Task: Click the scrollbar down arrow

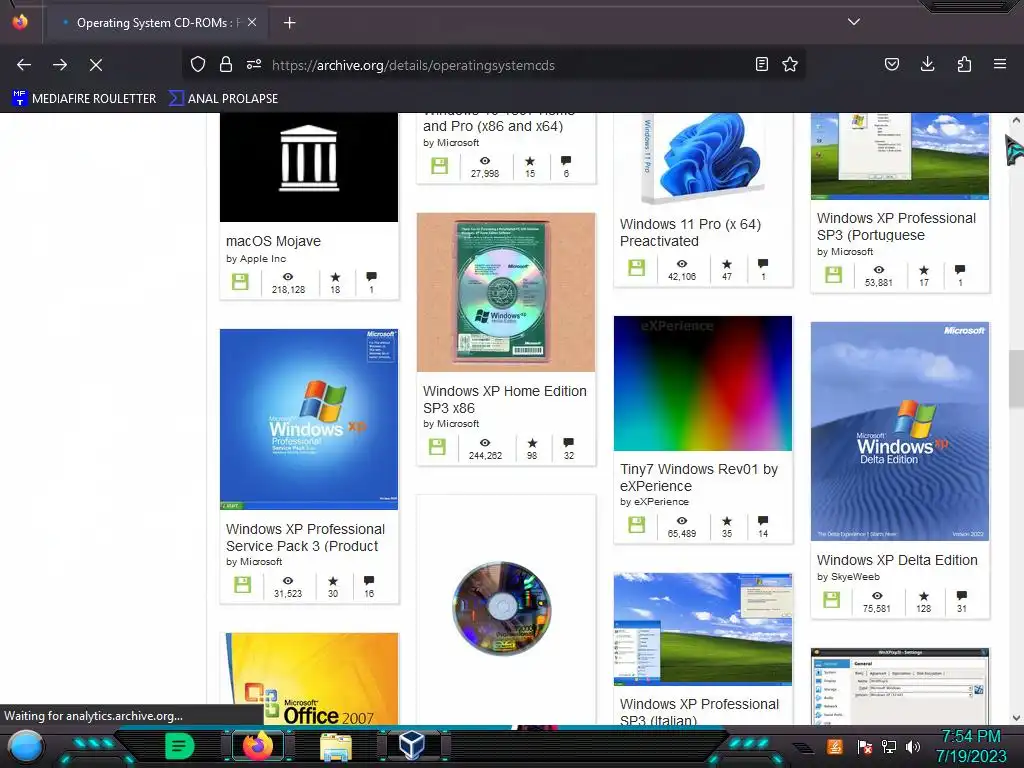Action: (x=1016, y=718)
